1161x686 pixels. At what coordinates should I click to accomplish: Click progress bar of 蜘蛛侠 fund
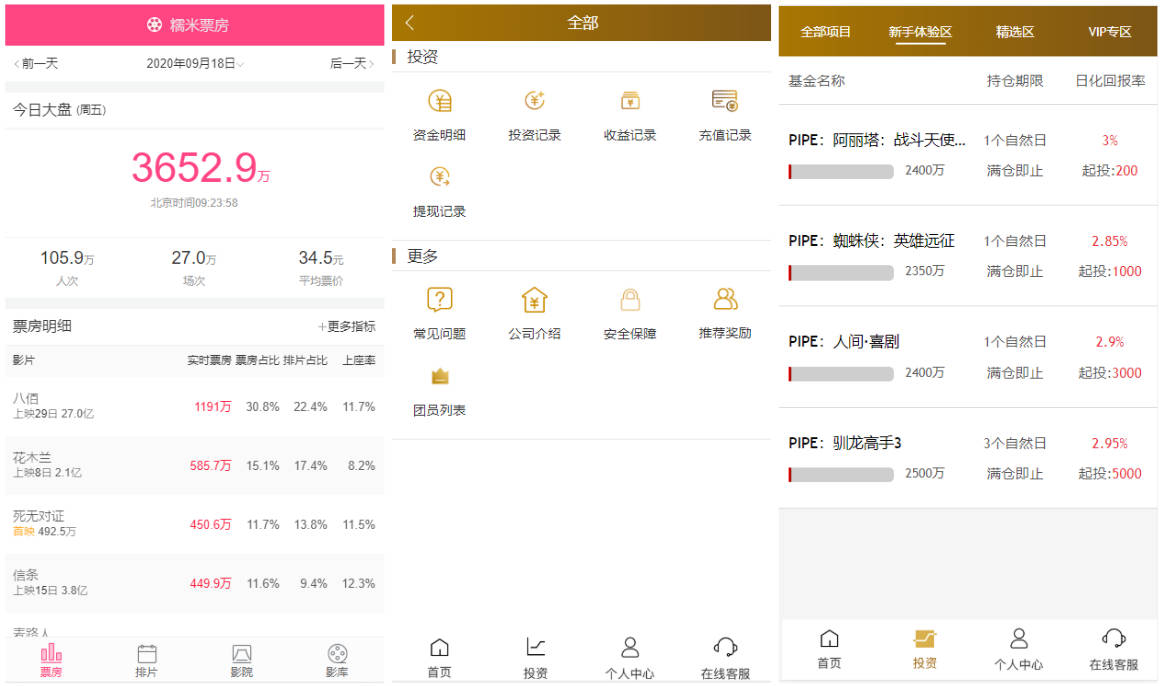pos(841,273)
